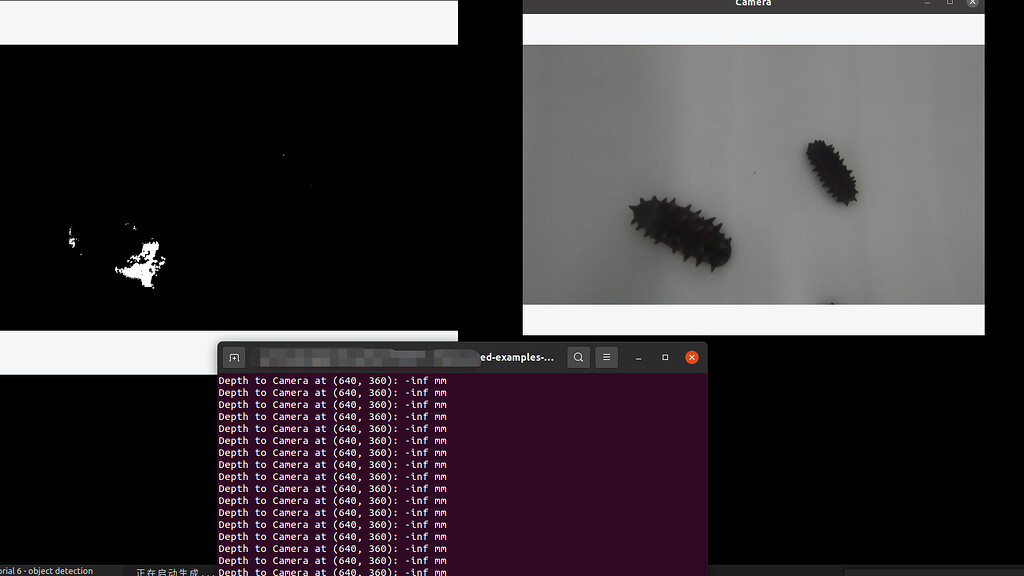Minimize the terminal window

(638, 357)
